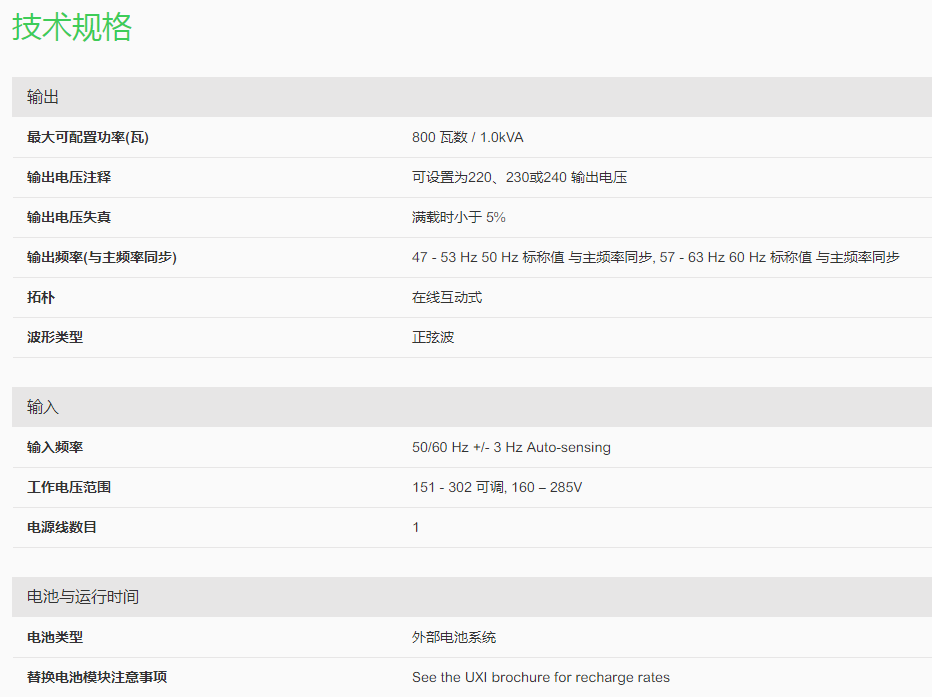Collapse the 电池与运行时间 section header
Image resolution: width=932 pixels, height=697 pixels.
[x=83, y=597]
